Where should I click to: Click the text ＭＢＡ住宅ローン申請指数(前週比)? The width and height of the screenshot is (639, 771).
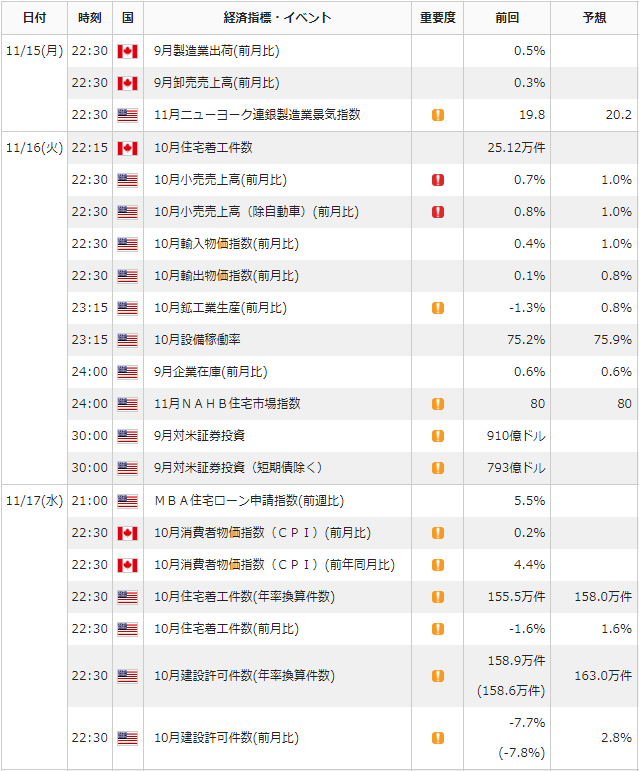[x=249, y=501]
